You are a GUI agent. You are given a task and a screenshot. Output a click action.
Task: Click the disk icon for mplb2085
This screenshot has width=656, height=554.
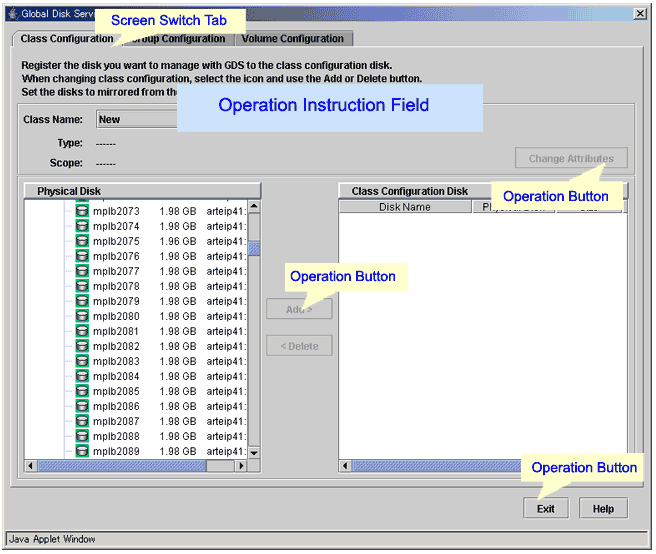point(82,391)
